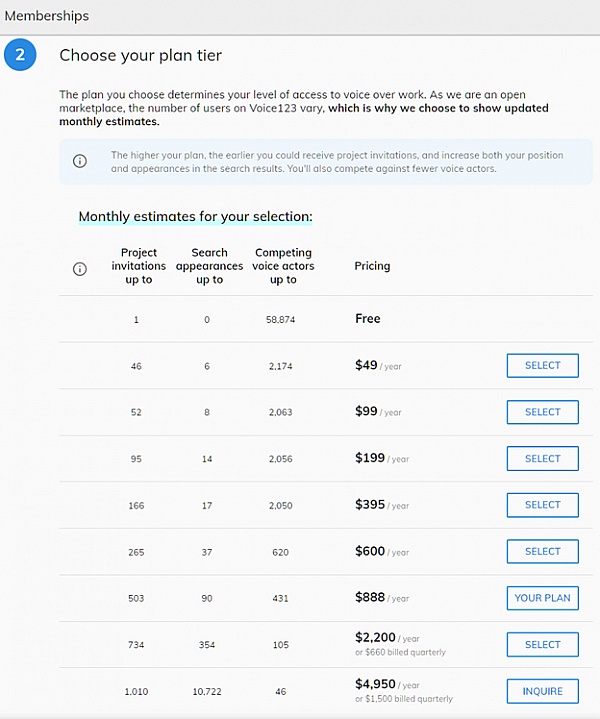Image resolution: width=600 pixels, height=719 pixels.
Task: Select the $49 per year plan
Action: (542, 365)
